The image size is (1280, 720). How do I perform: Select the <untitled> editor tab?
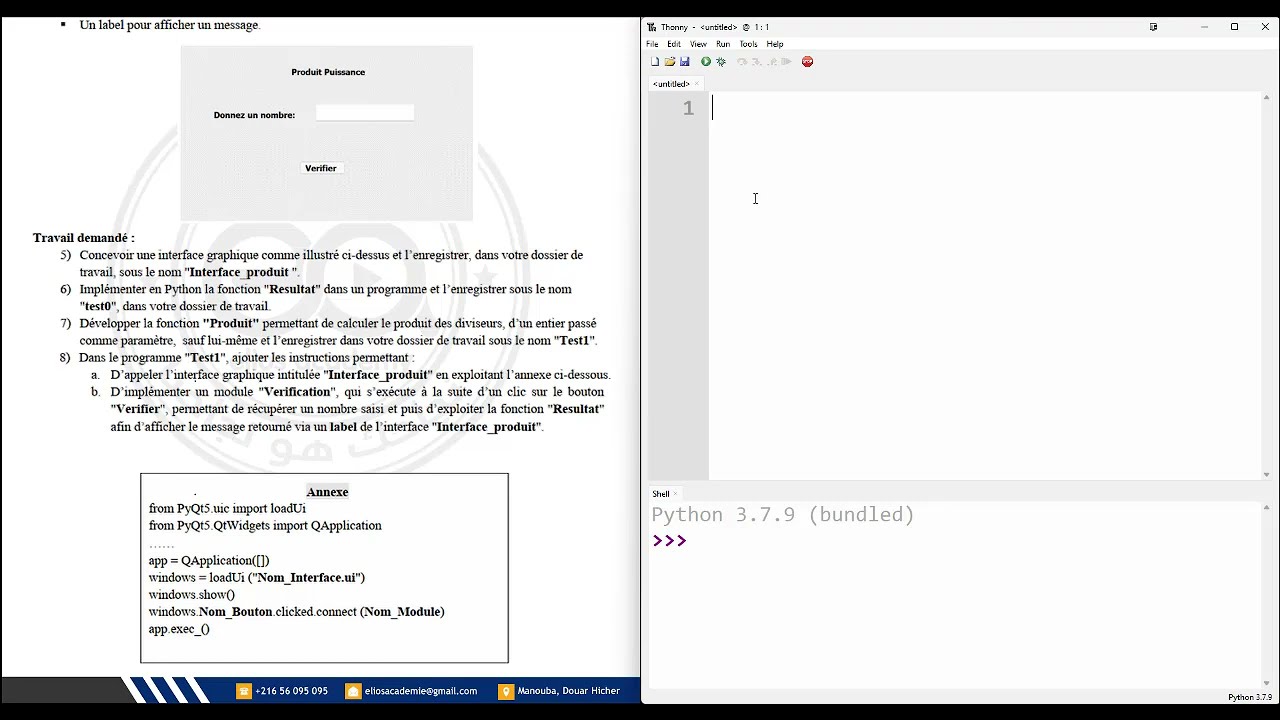point(671,84)
